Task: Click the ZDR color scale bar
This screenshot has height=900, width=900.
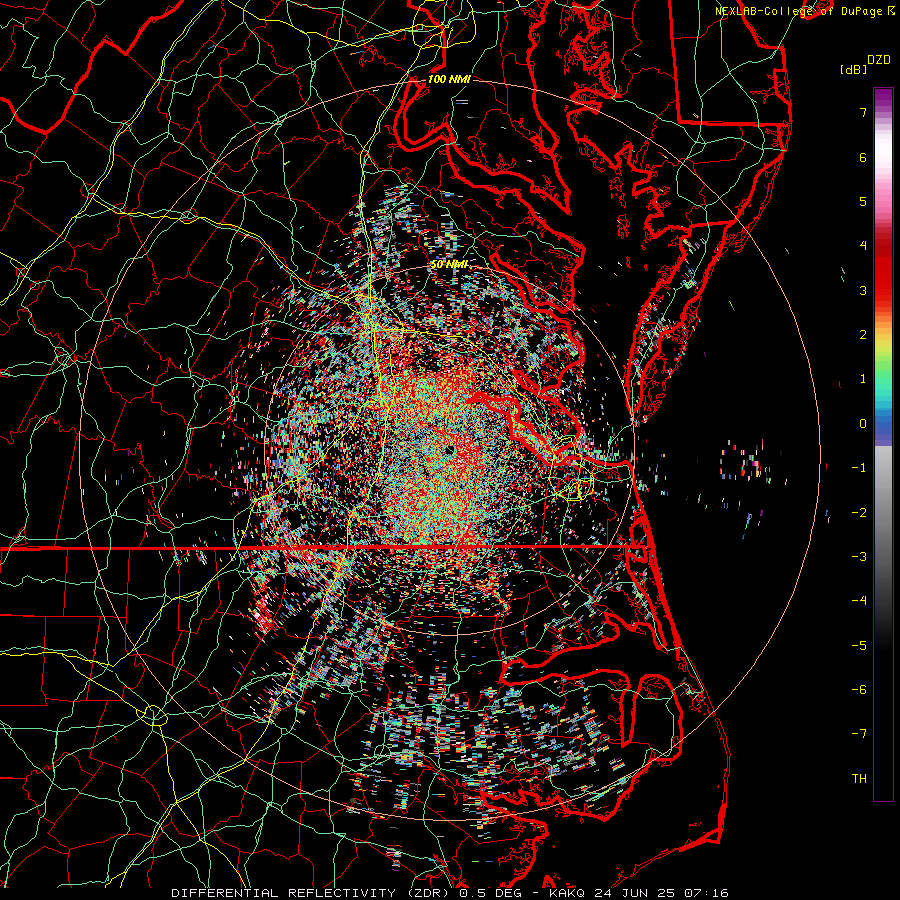Action: 883,444
